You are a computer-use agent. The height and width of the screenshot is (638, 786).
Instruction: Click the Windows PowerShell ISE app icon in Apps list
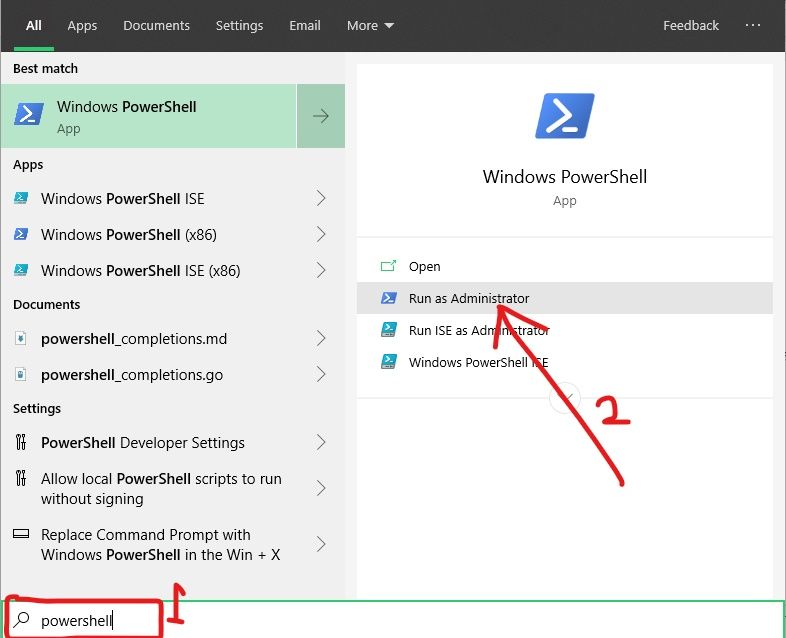pos(21,199)
